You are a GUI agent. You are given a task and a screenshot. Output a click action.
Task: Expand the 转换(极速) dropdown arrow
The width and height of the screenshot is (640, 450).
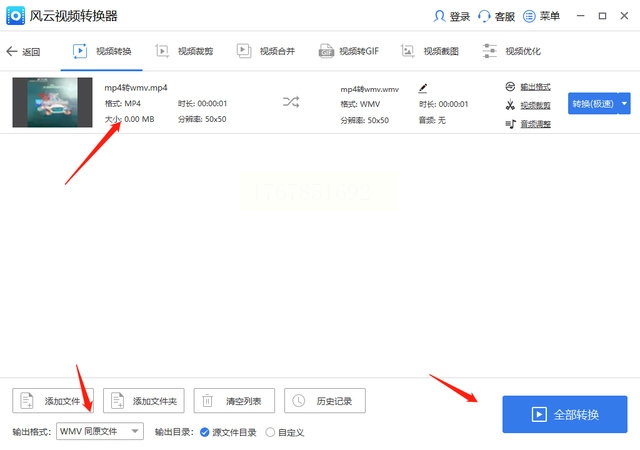(x=624, y=104)
